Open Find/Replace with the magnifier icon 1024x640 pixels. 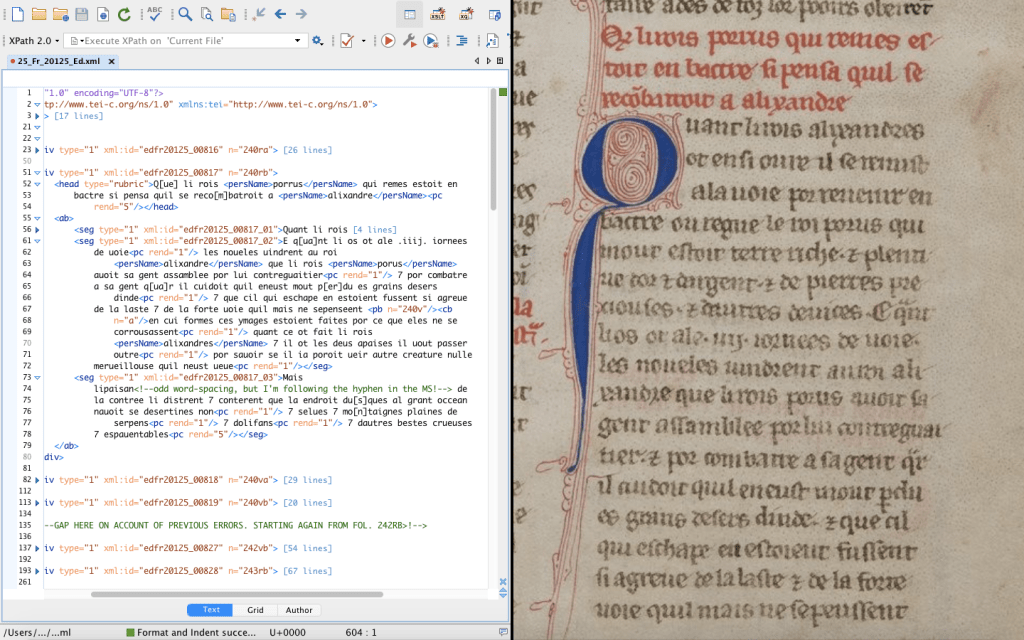[x=185, y=14]
